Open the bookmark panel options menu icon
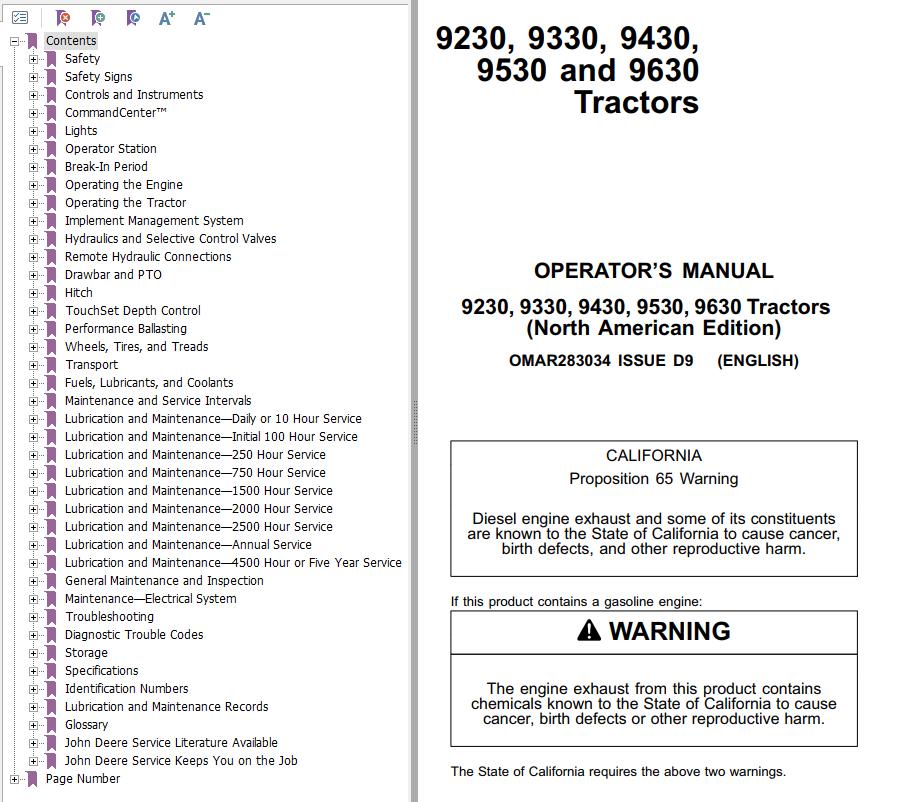The image size is (898, 802). (x=20, y=18)
